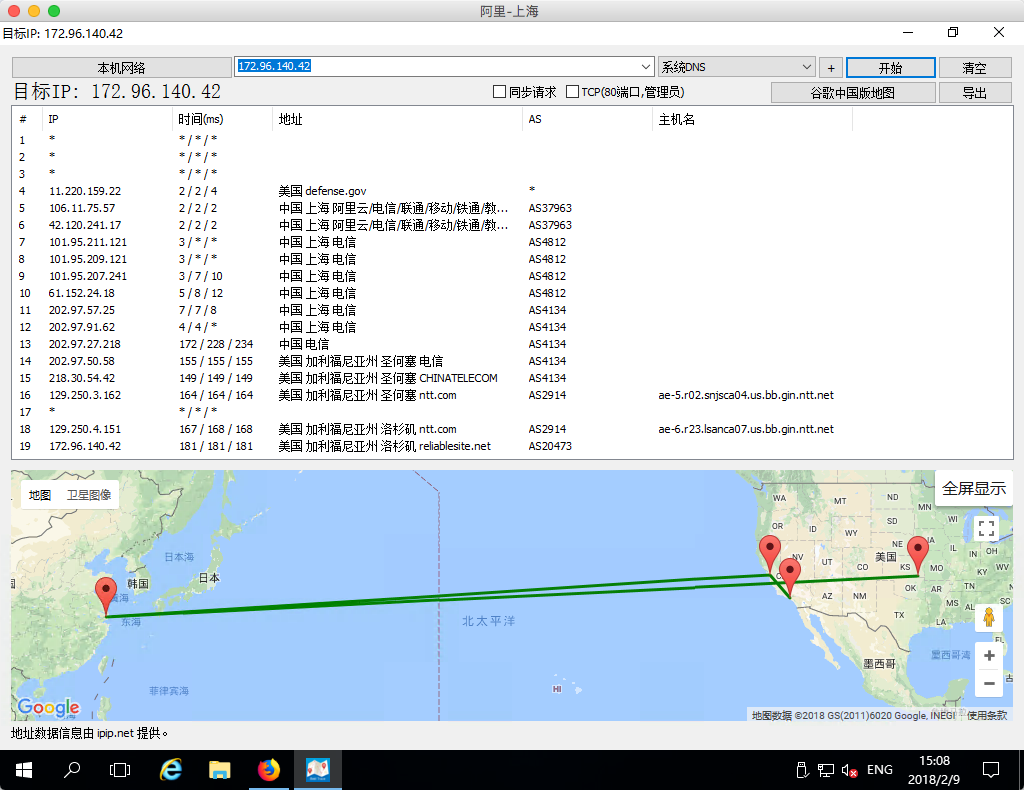
Task: Open the 使用条款 terms link
Action: (x=986, y=716)
